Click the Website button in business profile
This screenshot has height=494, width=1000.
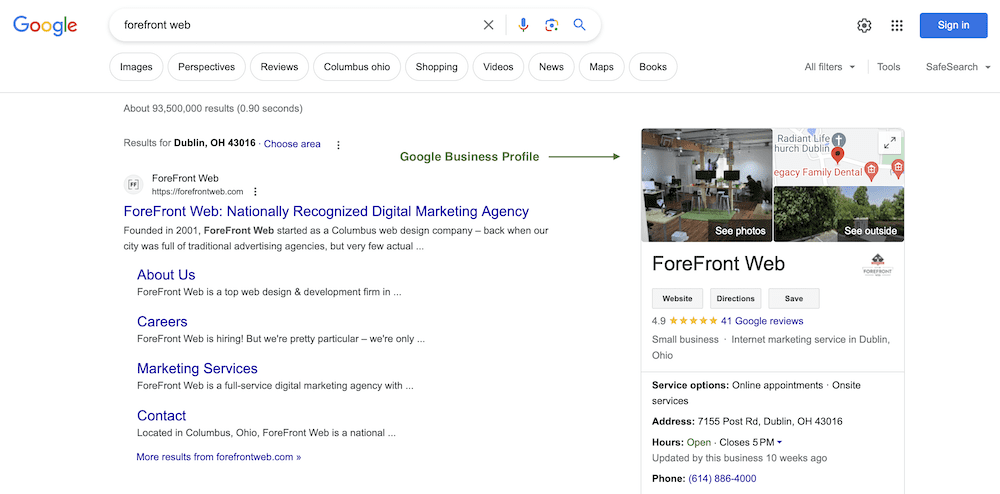[677, 298]
